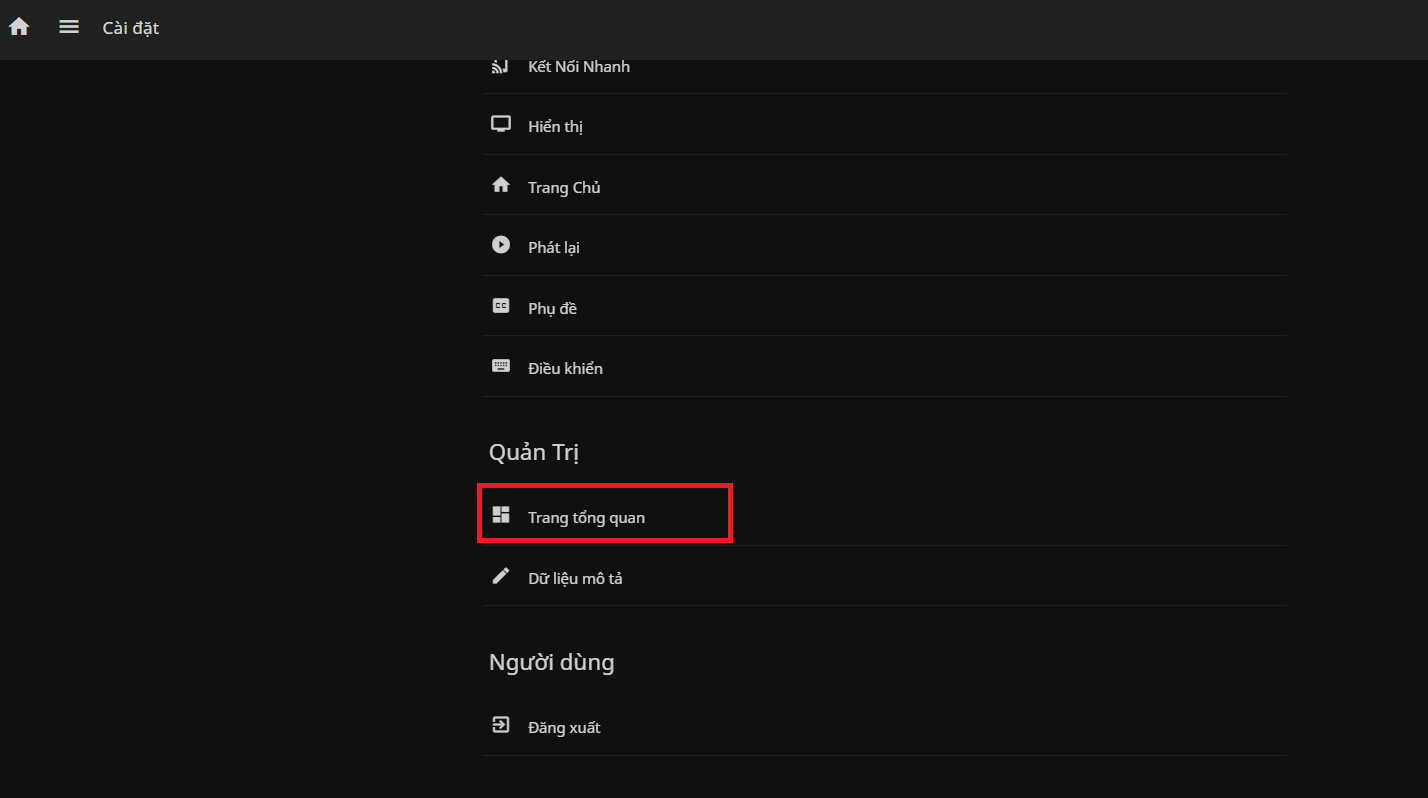
Task: Open Phát lại playback settings
Action: 885,246
